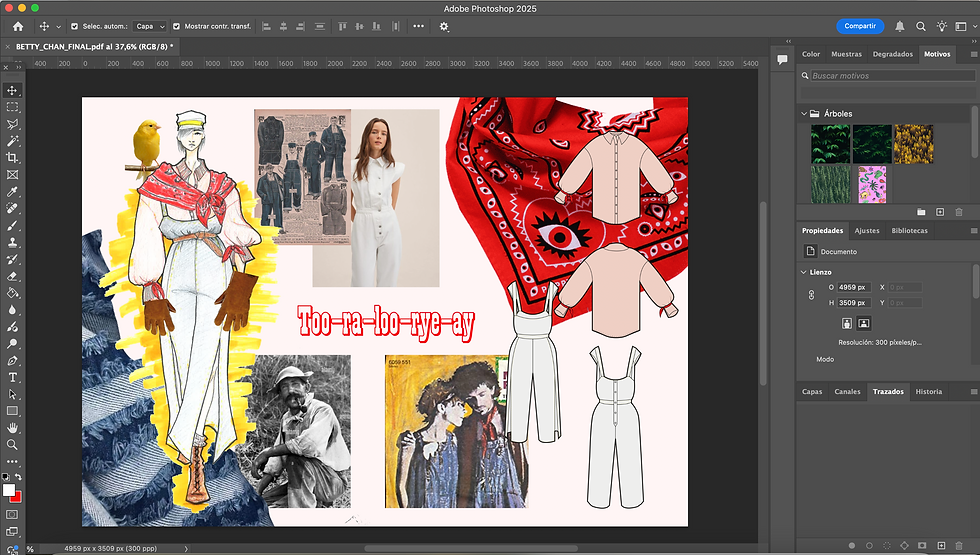Select the Horizontal Type tool
This screenshot has height=555, width=980.
[12, 377]
